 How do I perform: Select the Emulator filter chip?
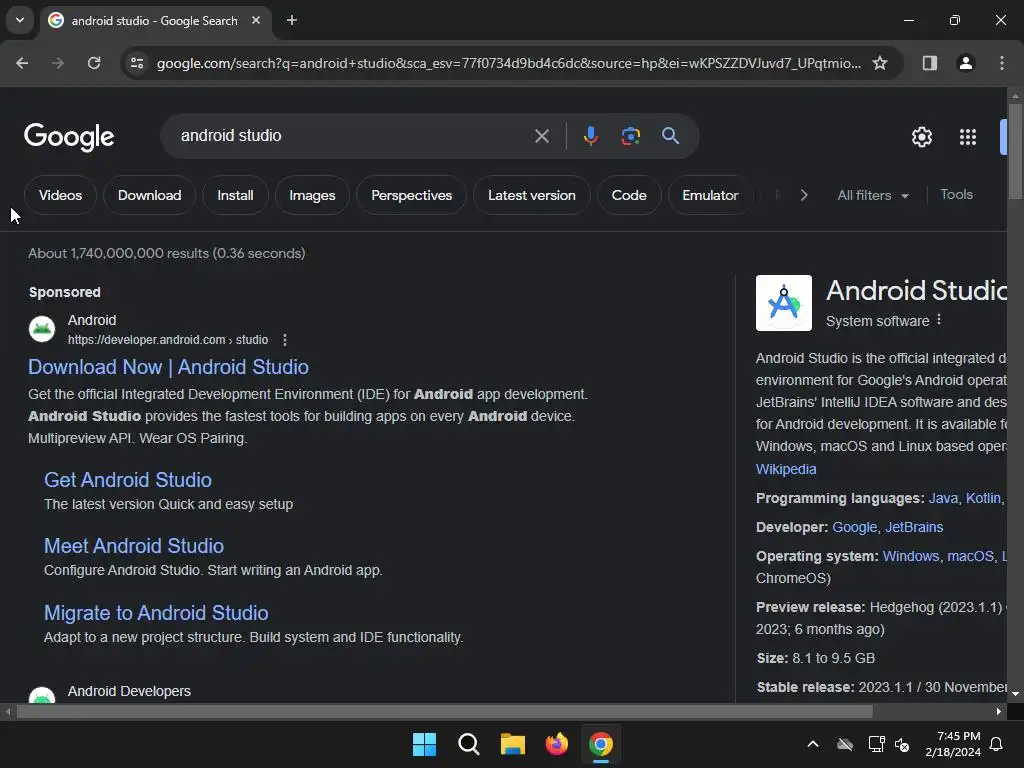point(711,195)
